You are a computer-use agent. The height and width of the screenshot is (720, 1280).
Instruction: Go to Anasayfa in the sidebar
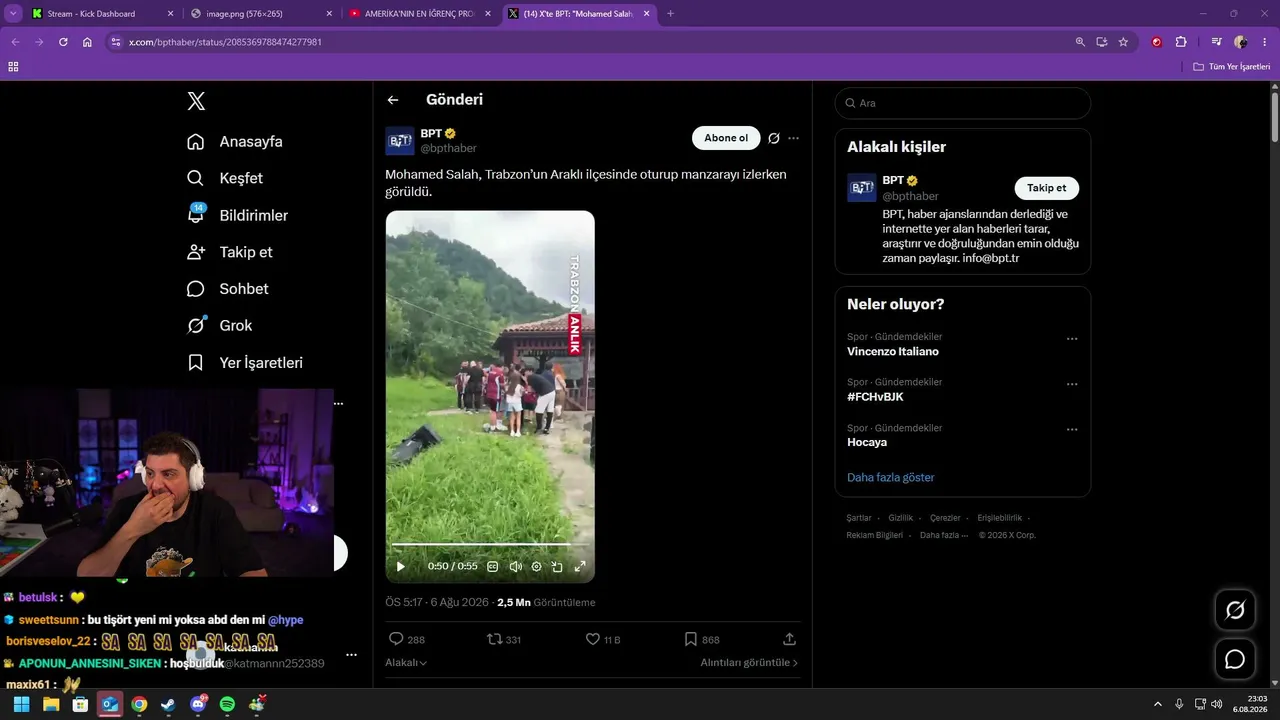235,142
